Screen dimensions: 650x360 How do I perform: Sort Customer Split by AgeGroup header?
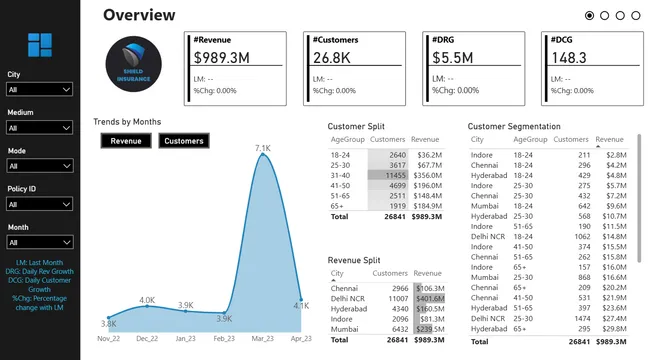pos(347,140)
